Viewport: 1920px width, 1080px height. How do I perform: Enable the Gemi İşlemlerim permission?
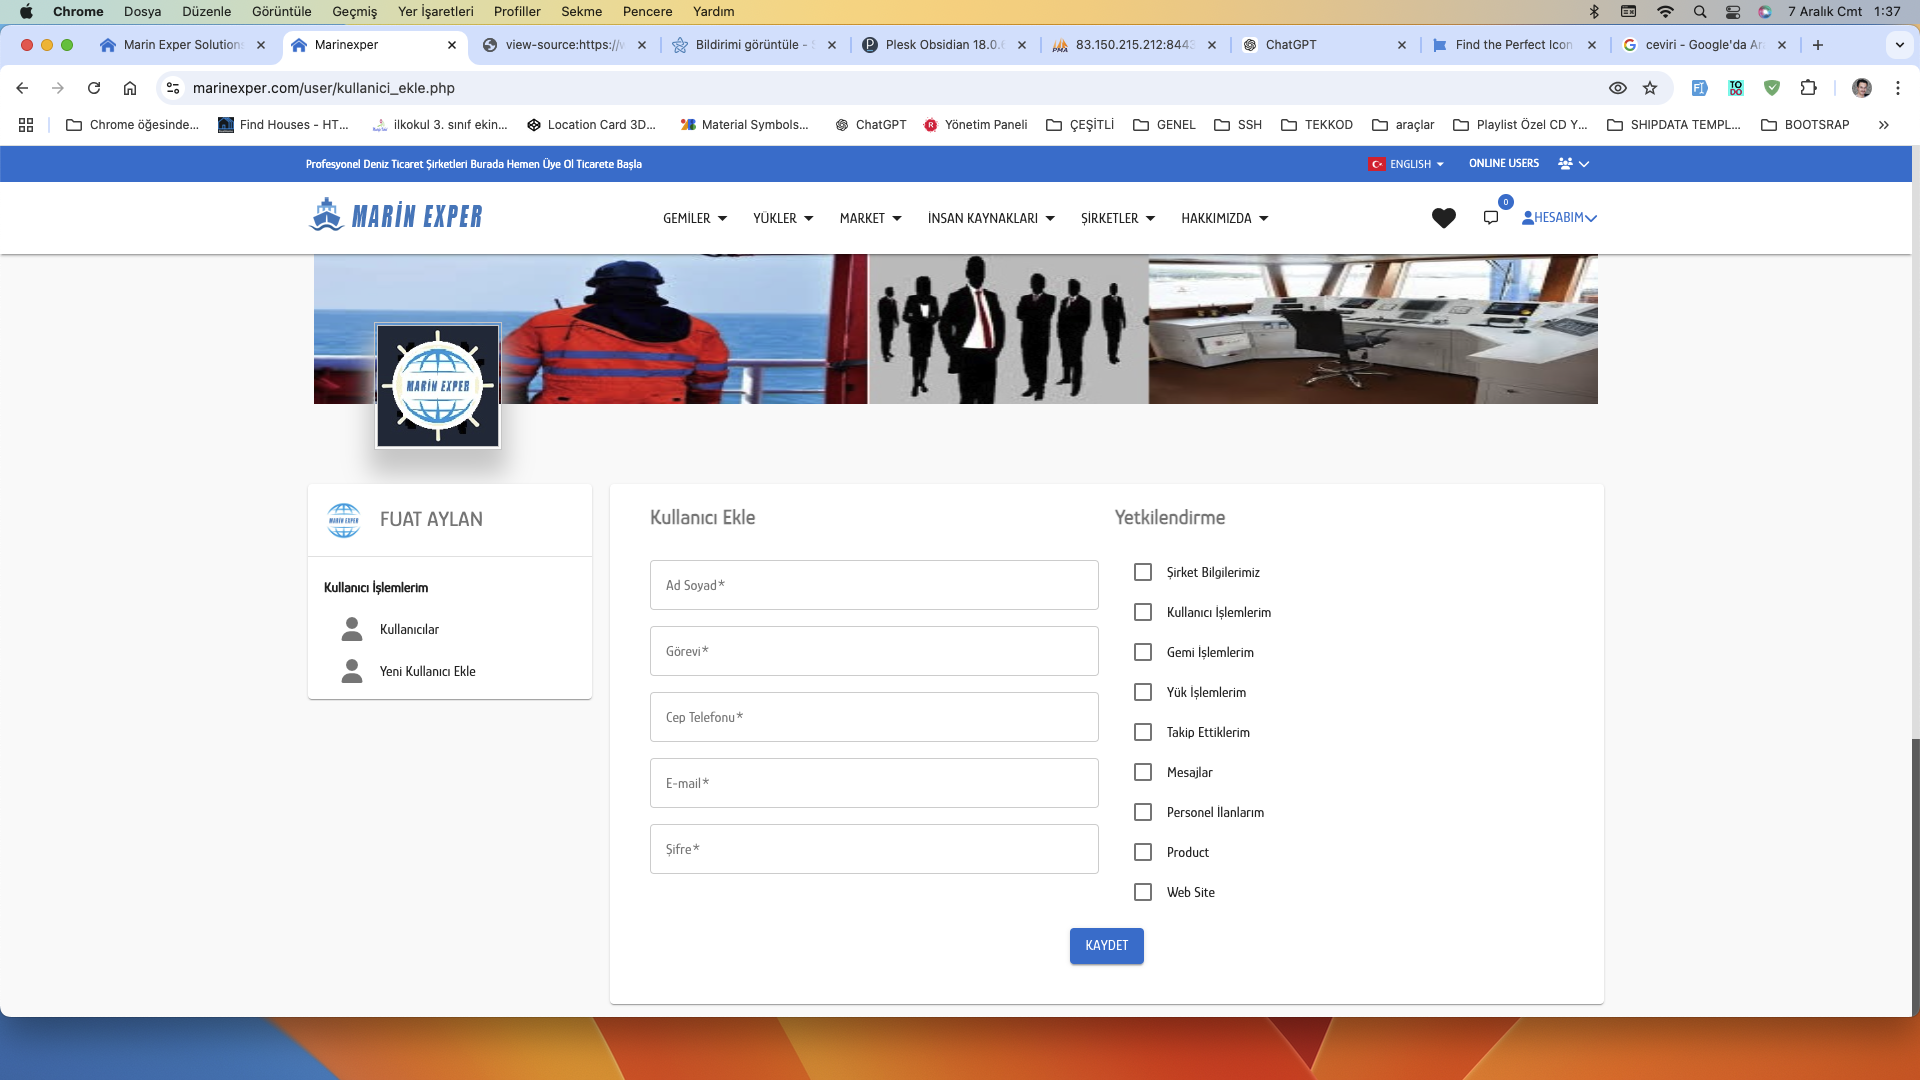pyautogui.click(x=1143, y=652)
